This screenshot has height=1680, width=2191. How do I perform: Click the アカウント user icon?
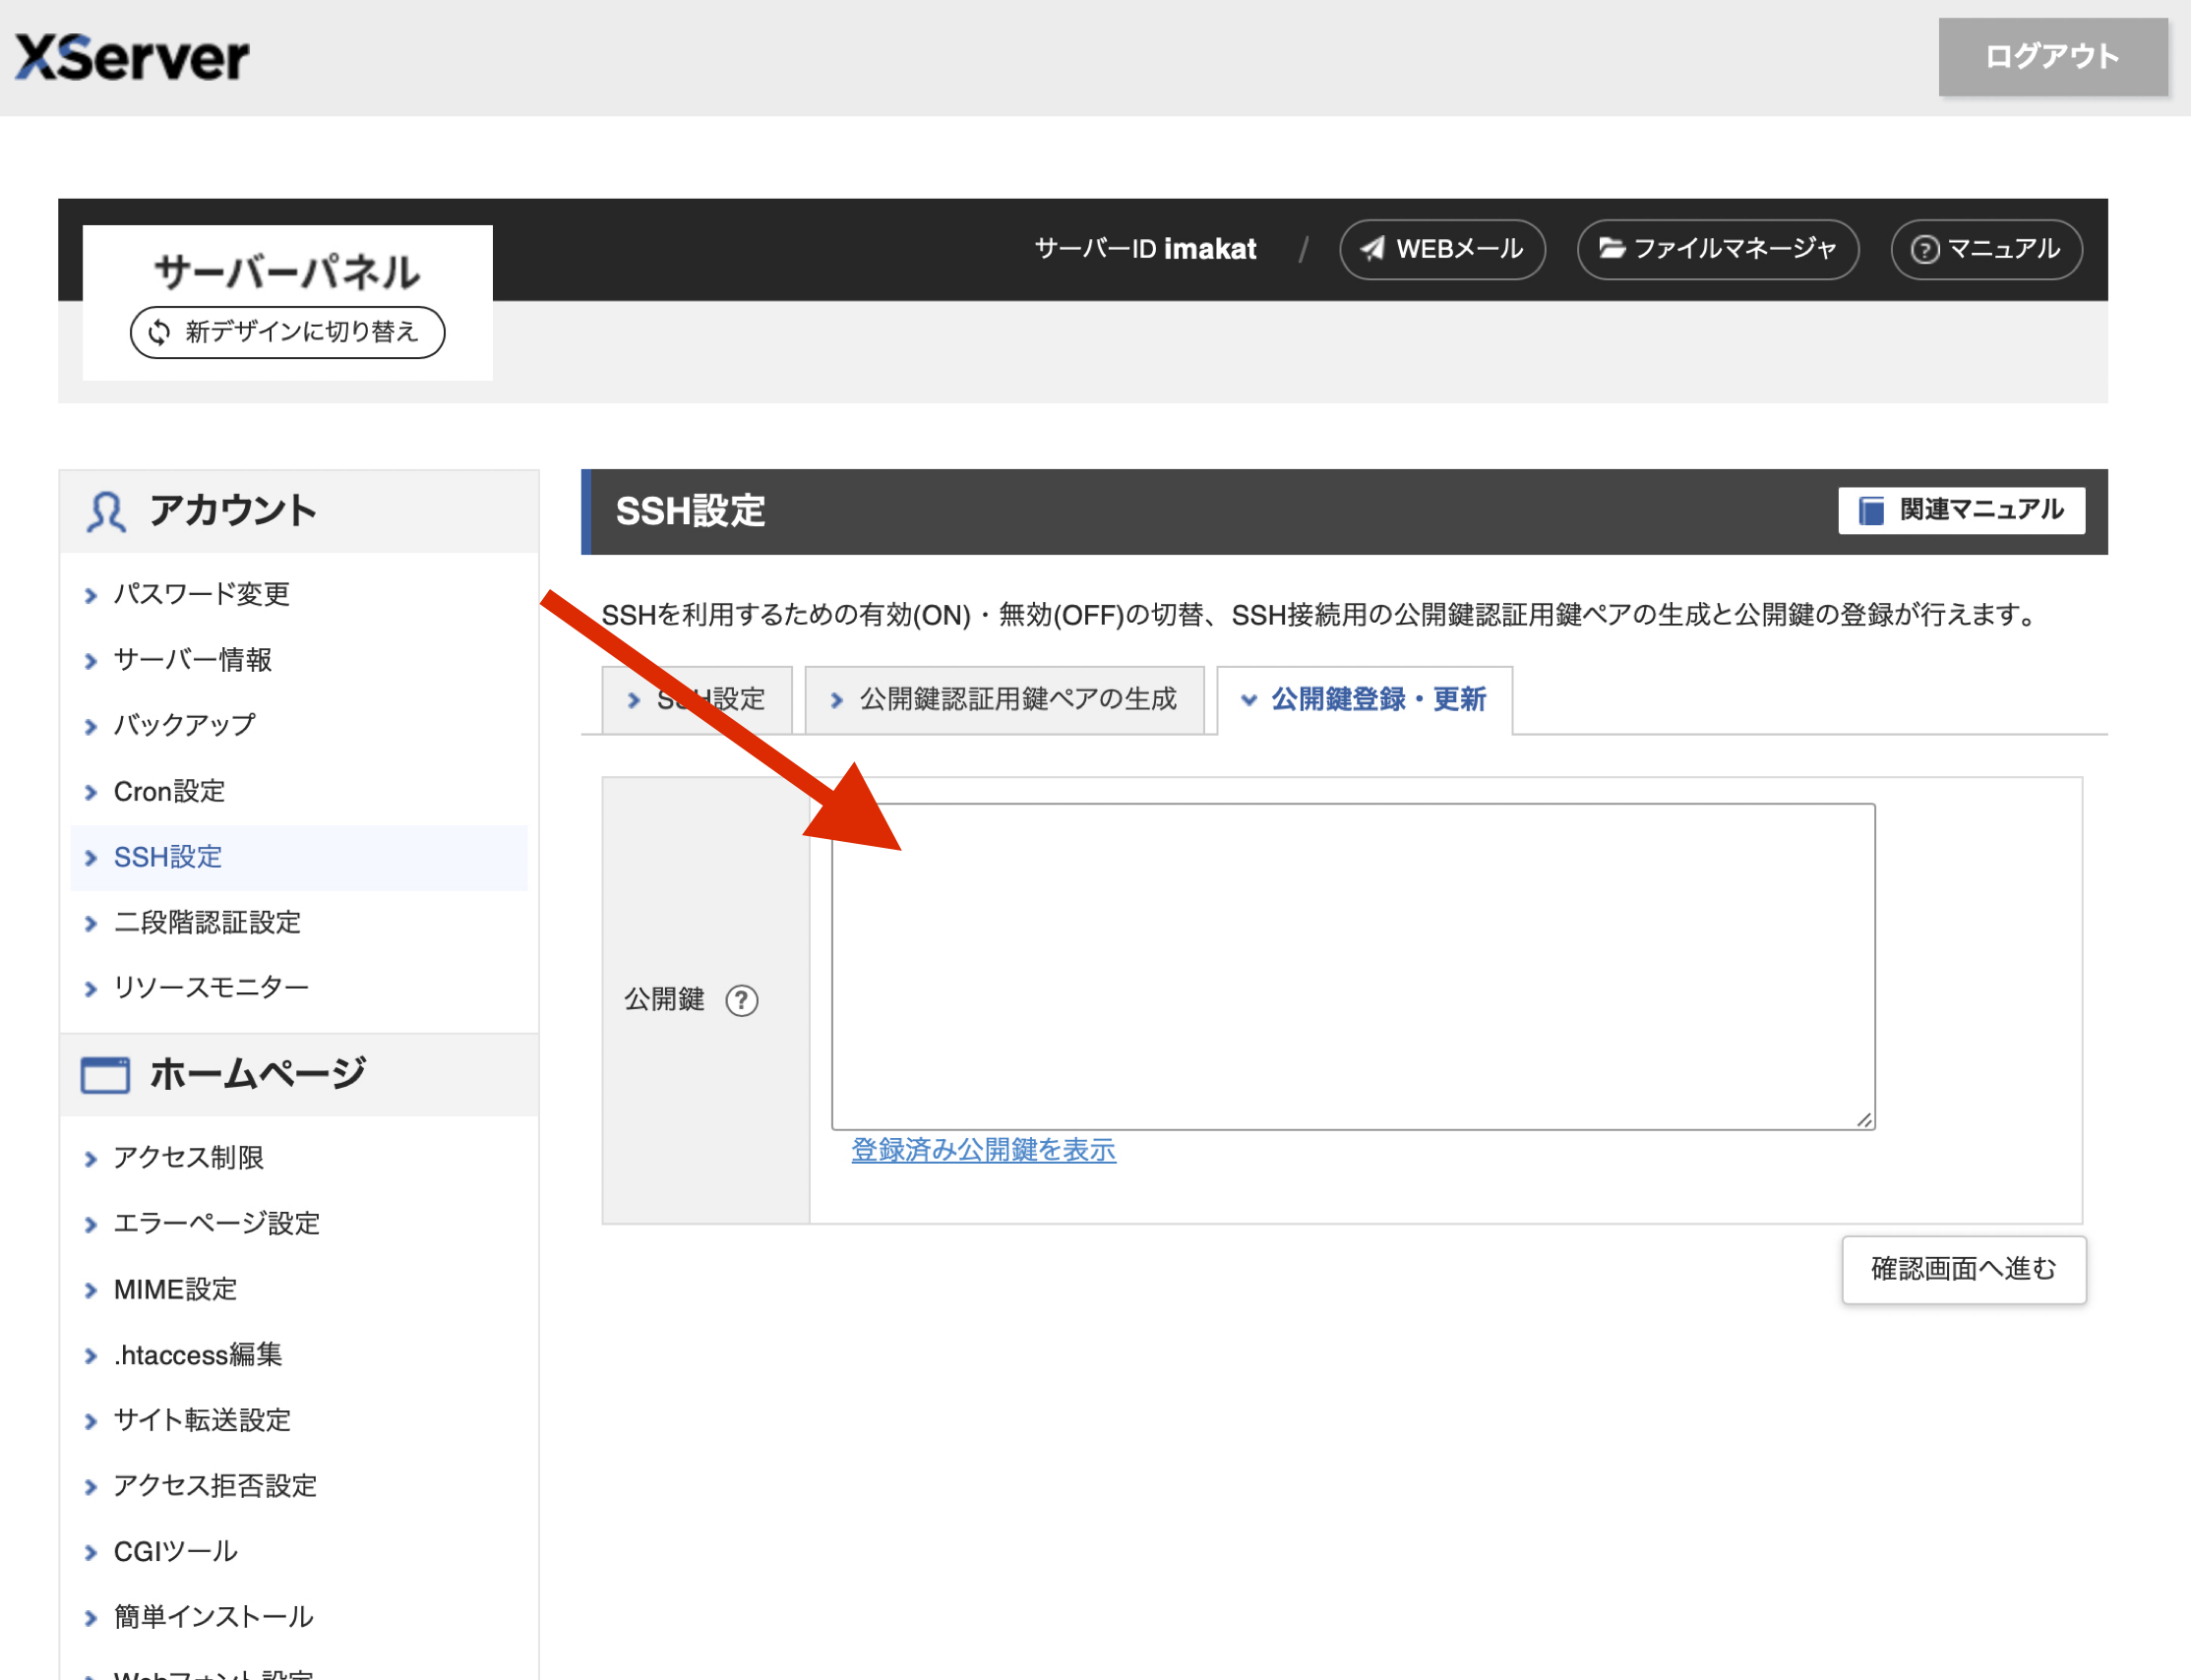coord(106,512)
